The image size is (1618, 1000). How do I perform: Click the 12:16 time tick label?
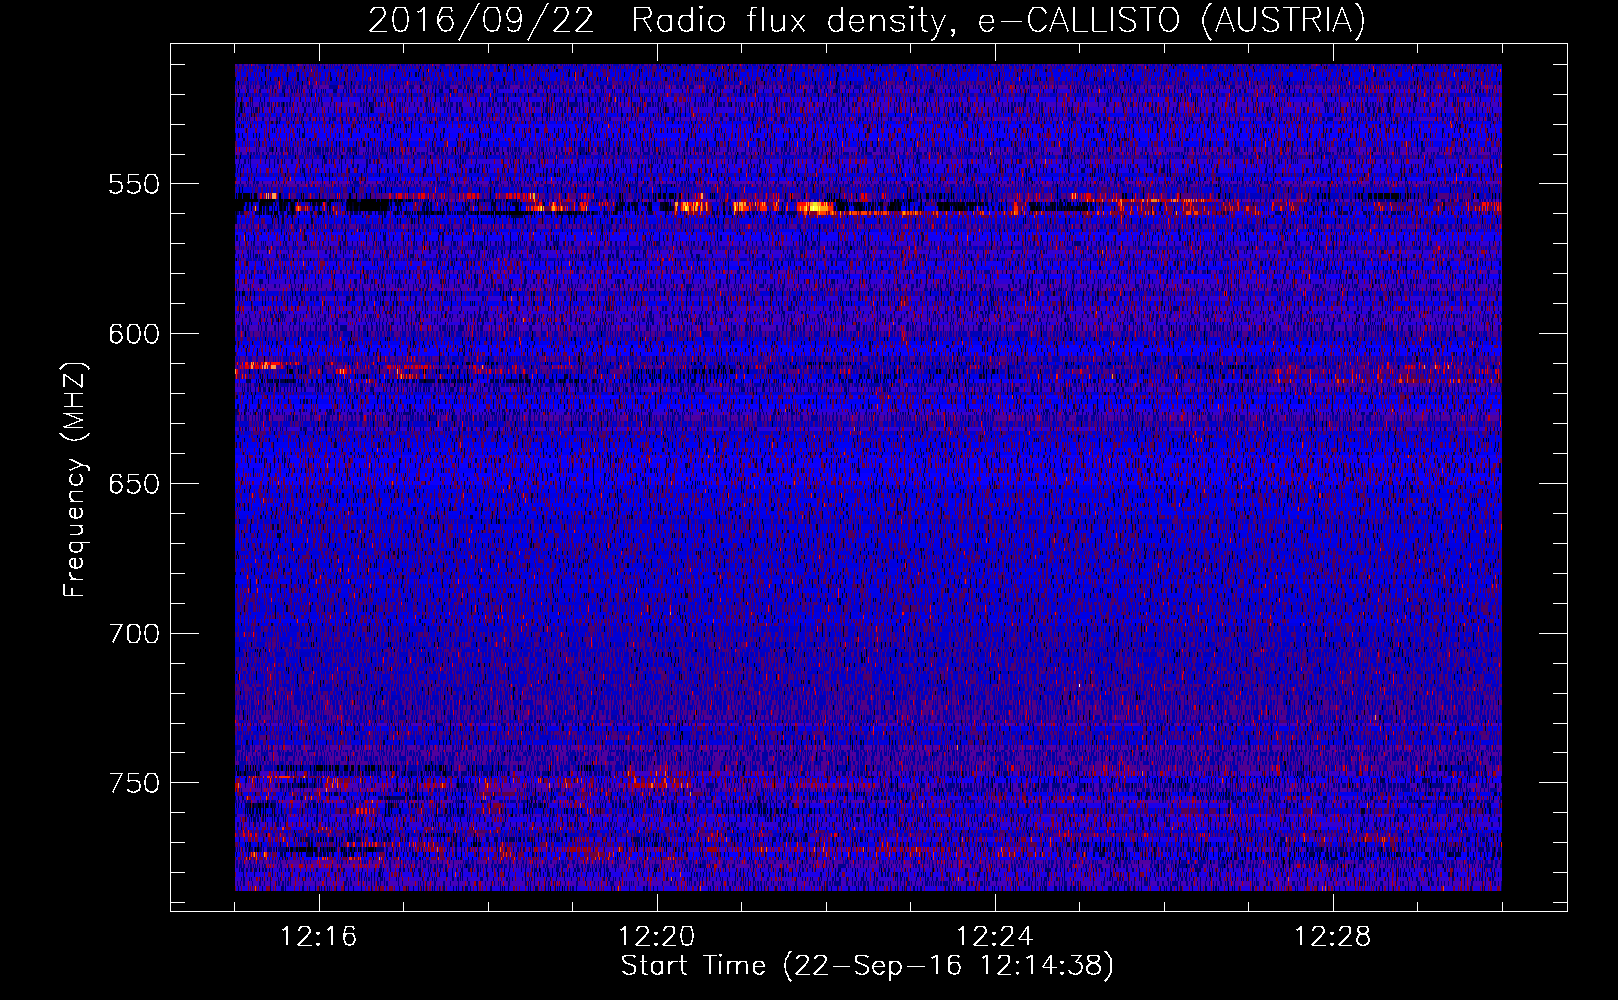[319, 937]
